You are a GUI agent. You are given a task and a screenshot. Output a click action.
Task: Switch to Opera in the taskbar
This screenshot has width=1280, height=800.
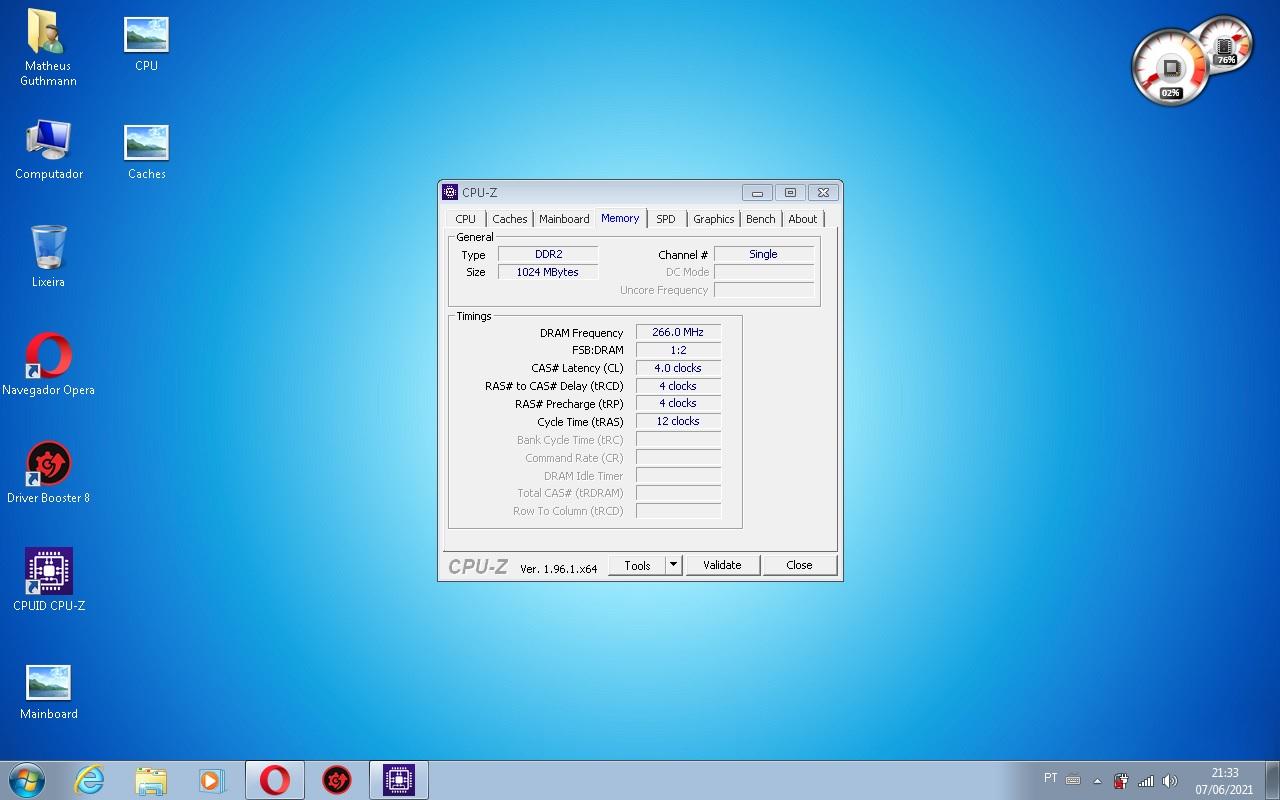coord(275,780)
